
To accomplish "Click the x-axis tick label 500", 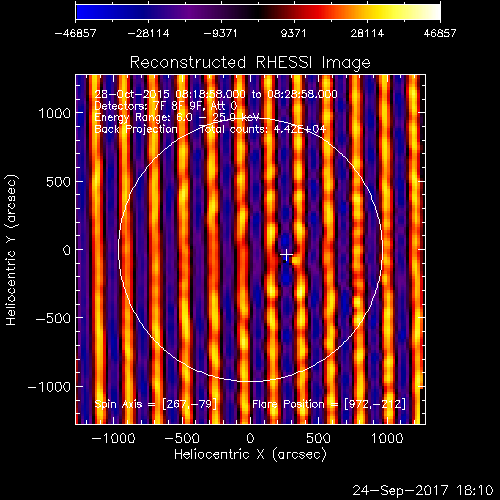I will [318, 438].
